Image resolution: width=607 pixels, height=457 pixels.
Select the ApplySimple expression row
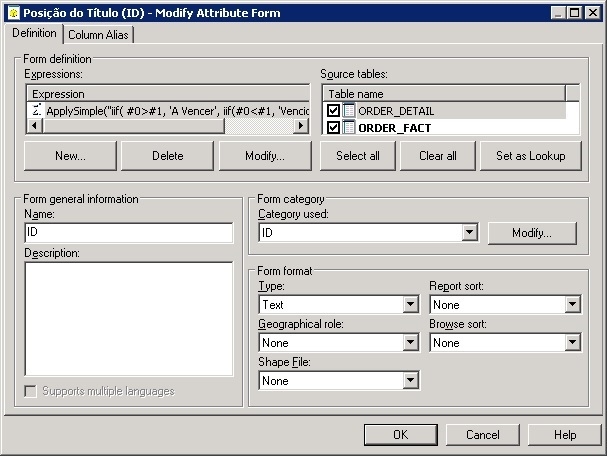tap(168, 111)
